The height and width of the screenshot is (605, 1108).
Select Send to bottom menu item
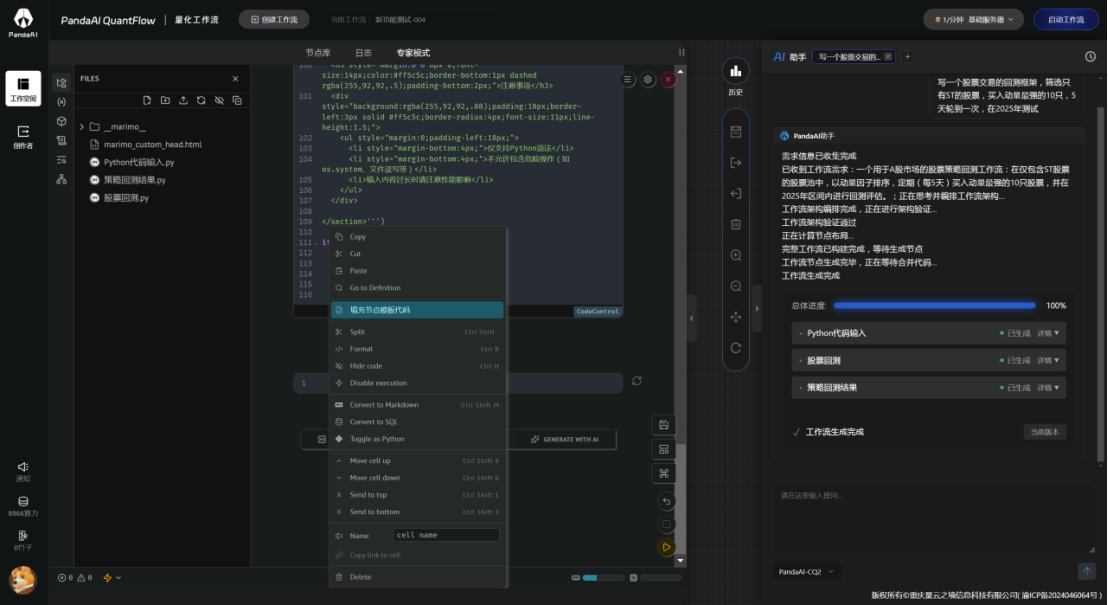[x=417, y=512]
